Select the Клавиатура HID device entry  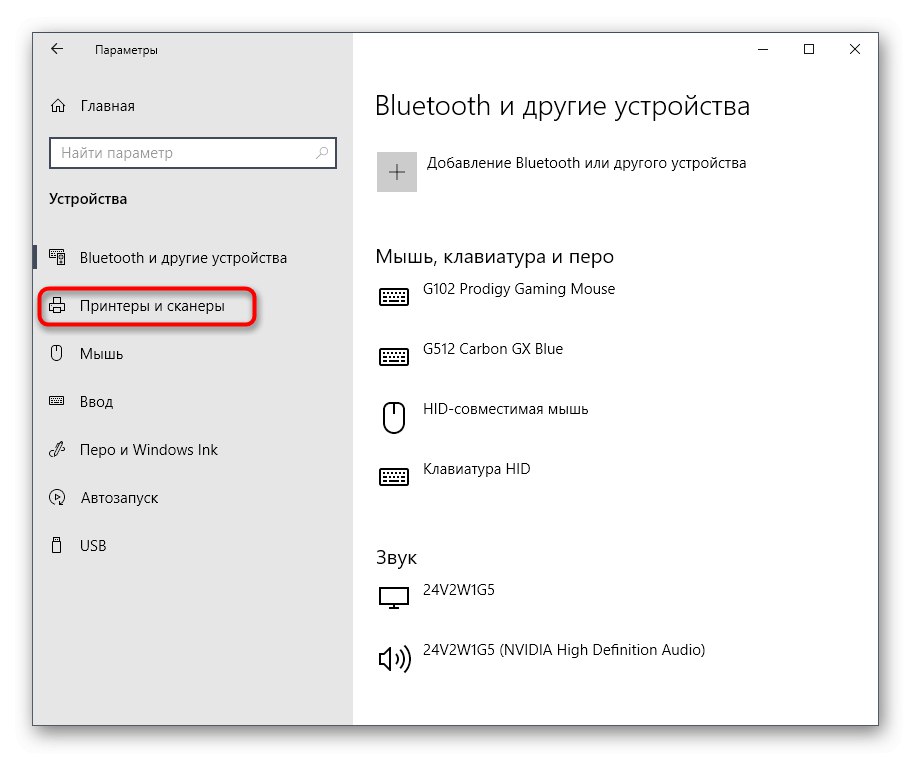click(x=475, y=468)
